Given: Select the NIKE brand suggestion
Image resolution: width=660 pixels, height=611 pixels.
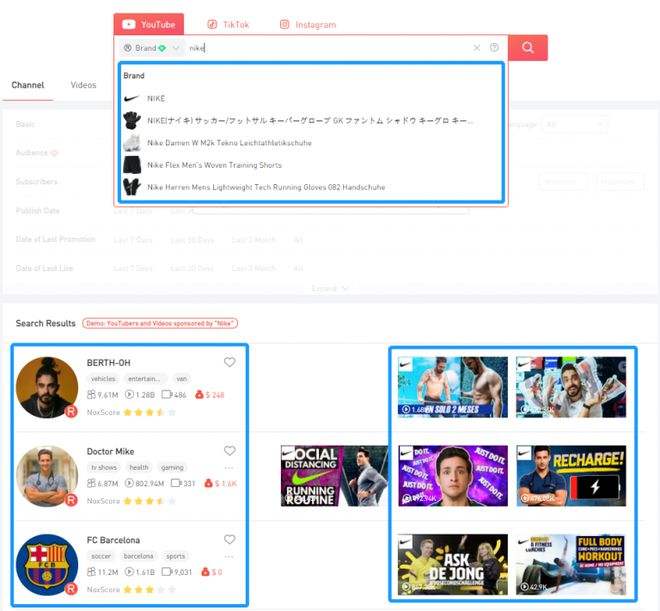Looking at the screenshot, I should click(x=311, y=98).
